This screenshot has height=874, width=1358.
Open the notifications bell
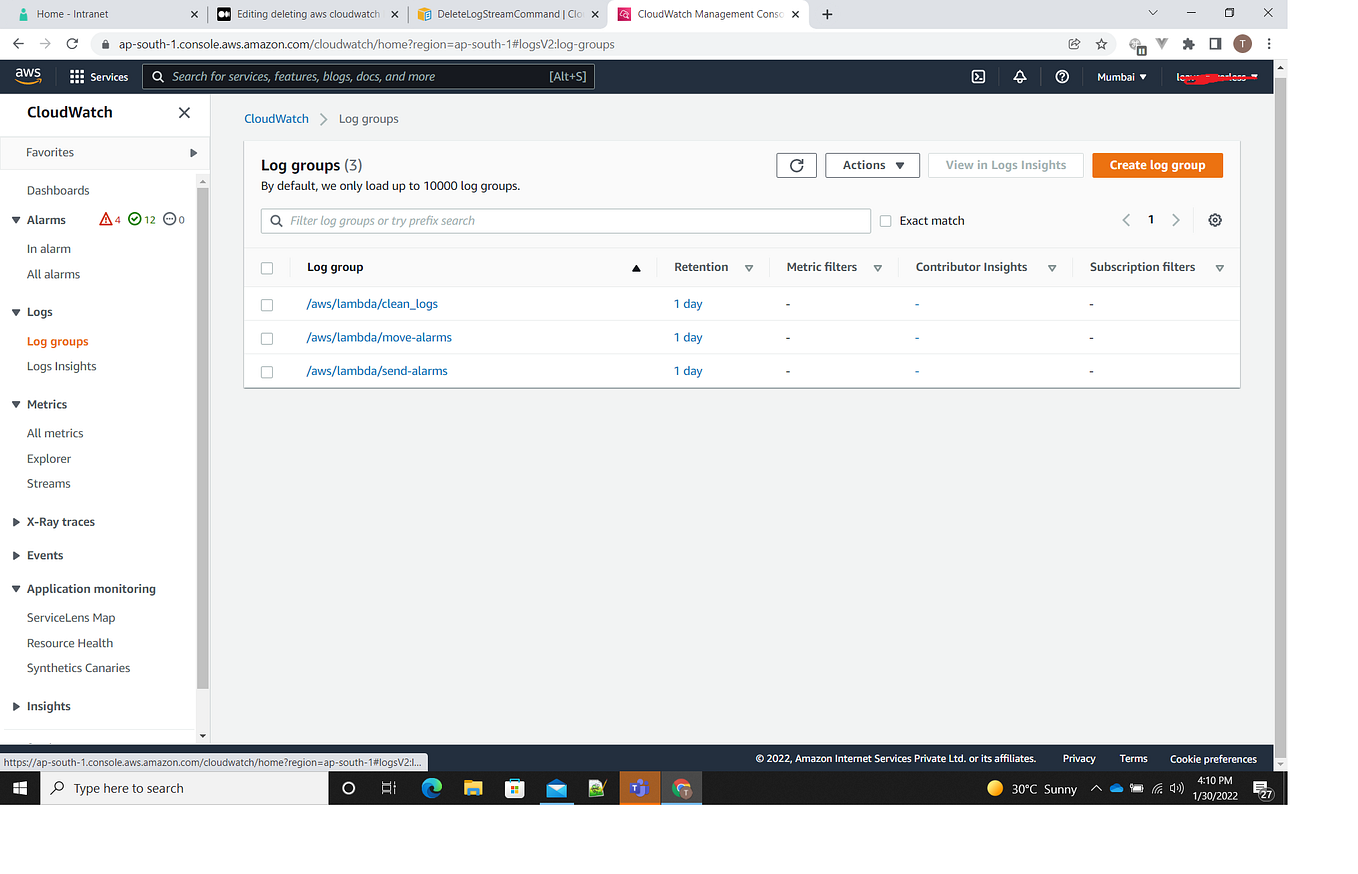[x=1019, y=76]
